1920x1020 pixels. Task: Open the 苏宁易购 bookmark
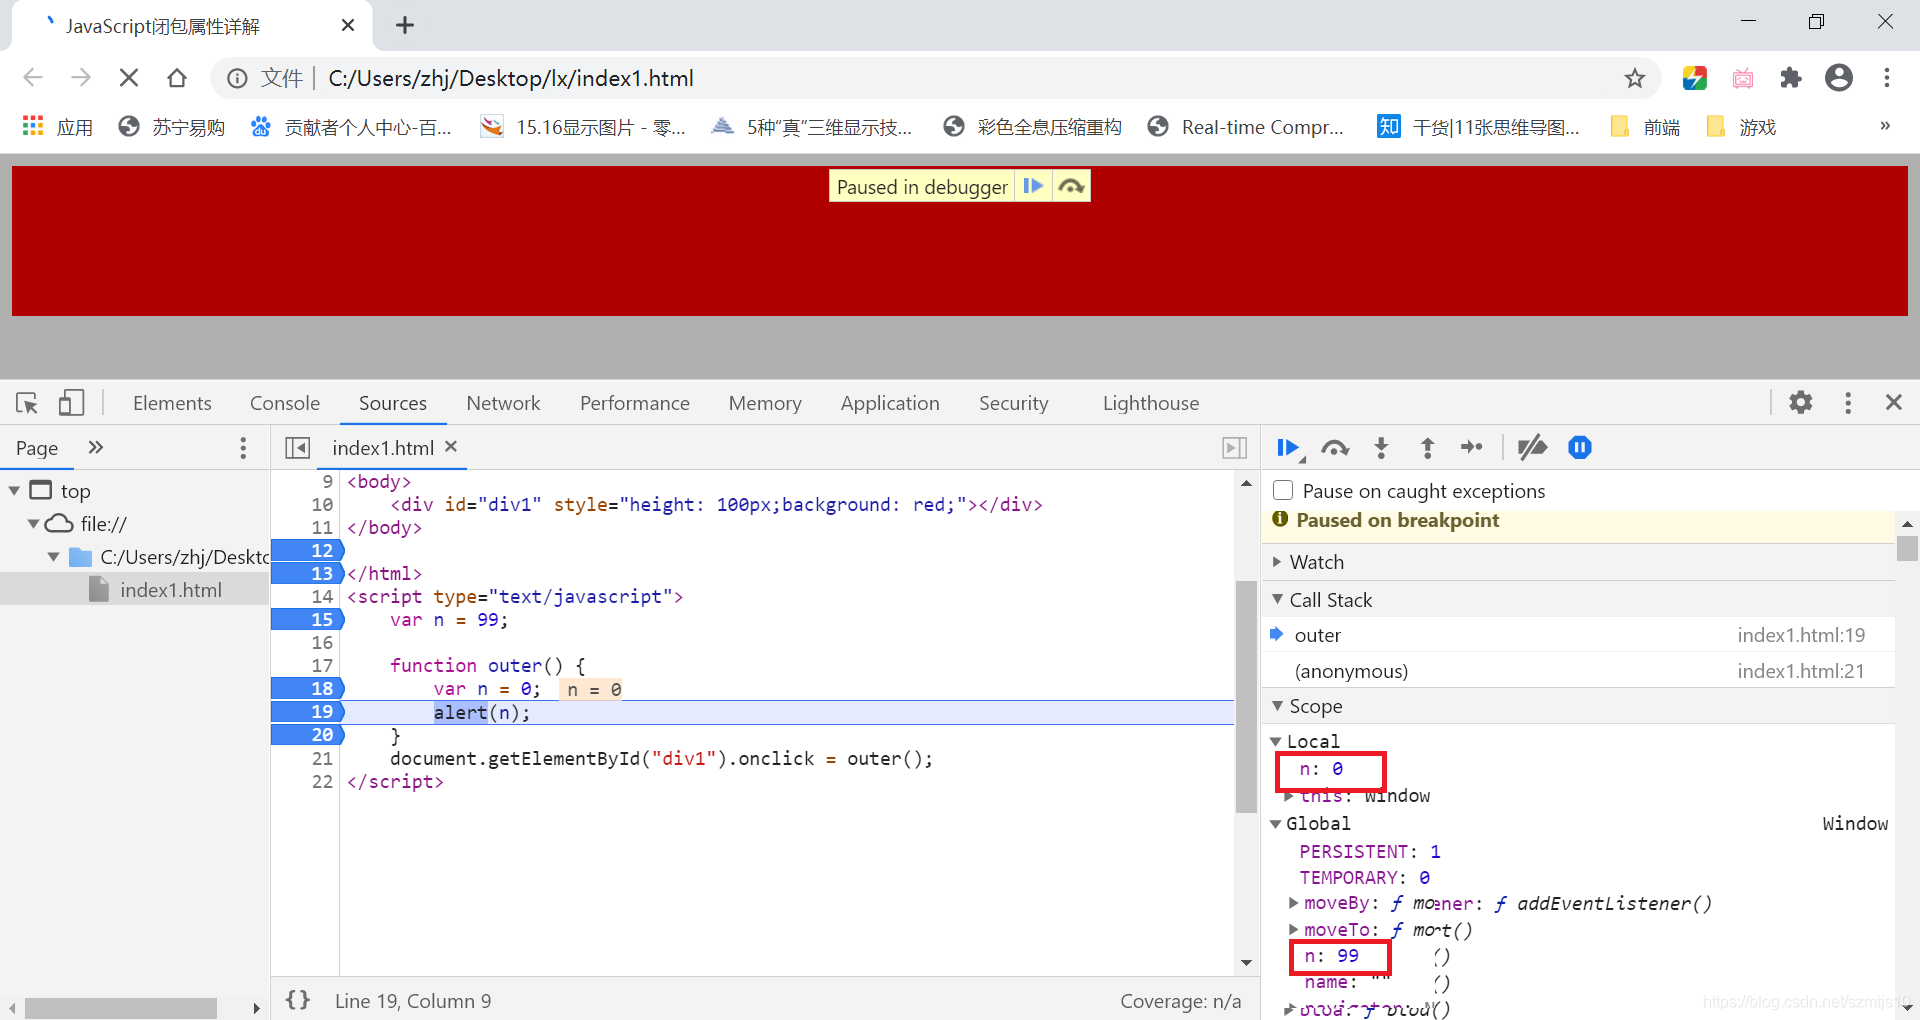tap(171, 127)
